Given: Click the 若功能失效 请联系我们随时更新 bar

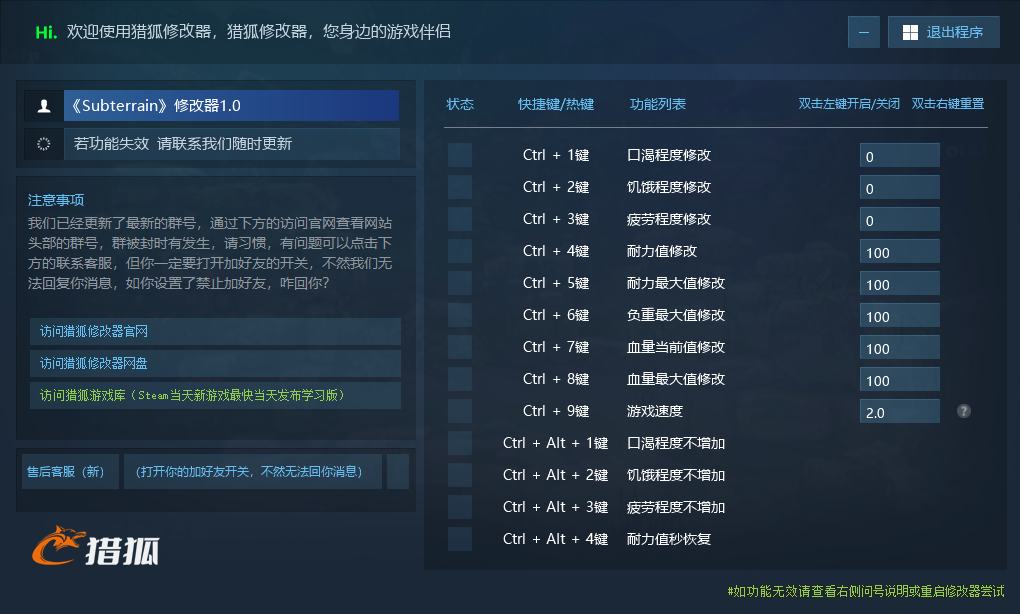Looking at the screenshot, I should click(231, 144).
